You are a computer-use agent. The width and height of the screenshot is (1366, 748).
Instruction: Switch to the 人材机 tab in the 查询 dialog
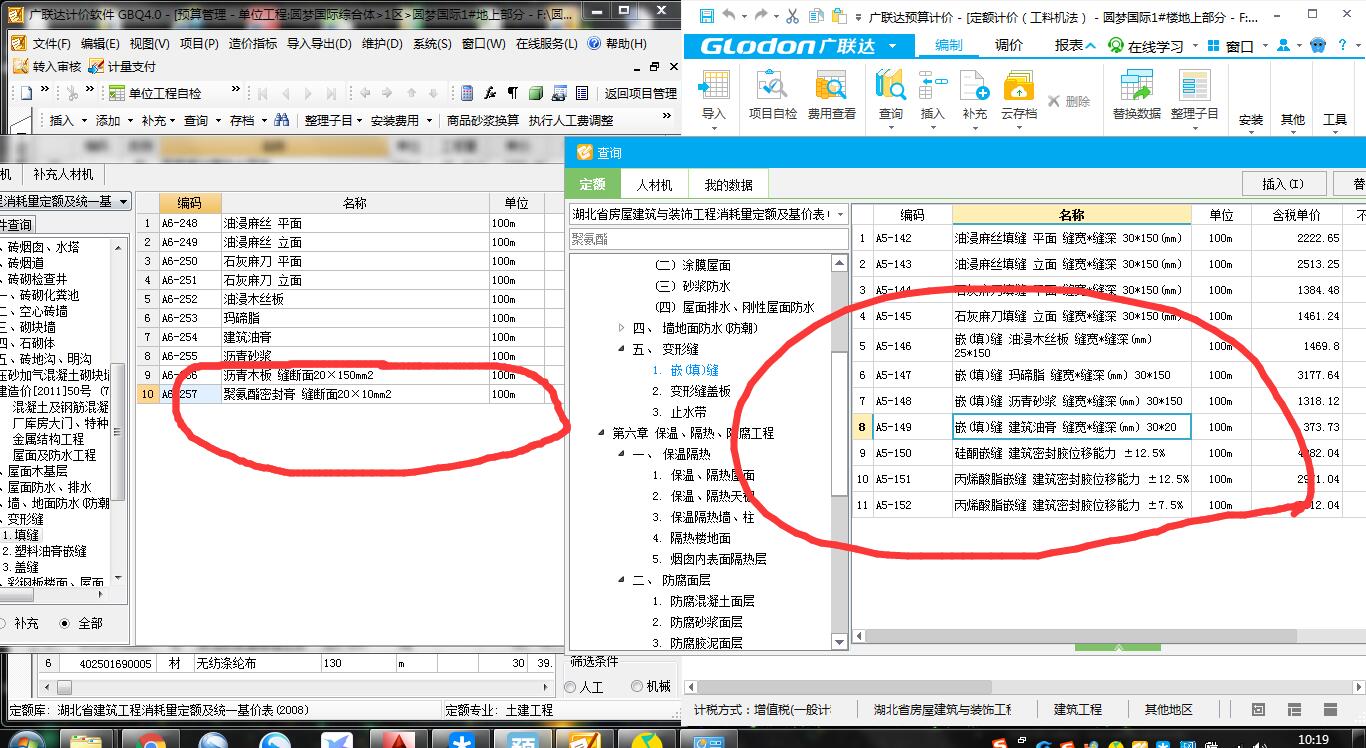(x=654, y=184)
